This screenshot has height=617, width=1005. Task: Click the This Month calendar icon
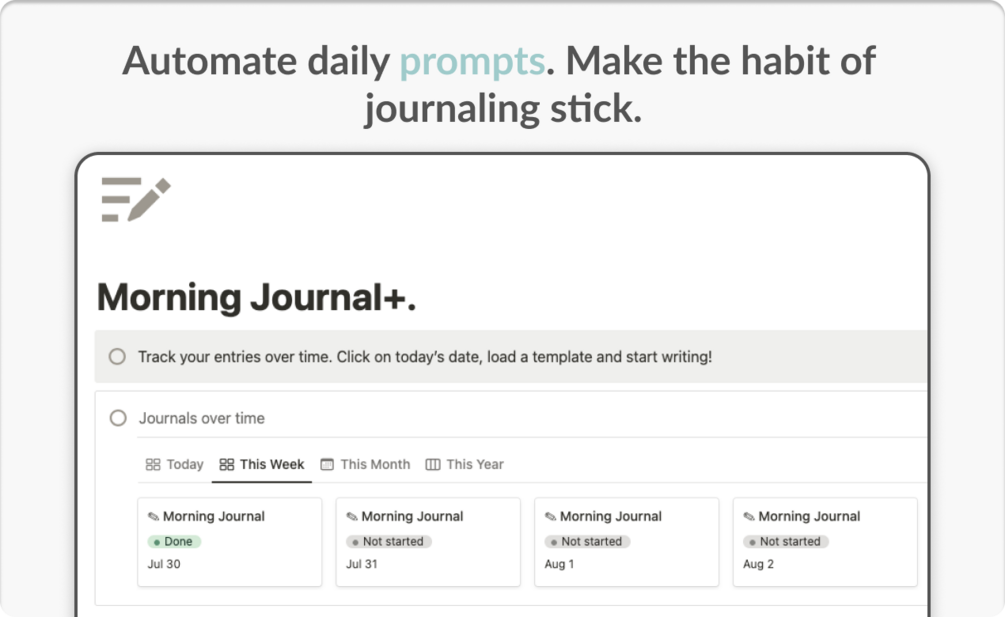point(327,465)
